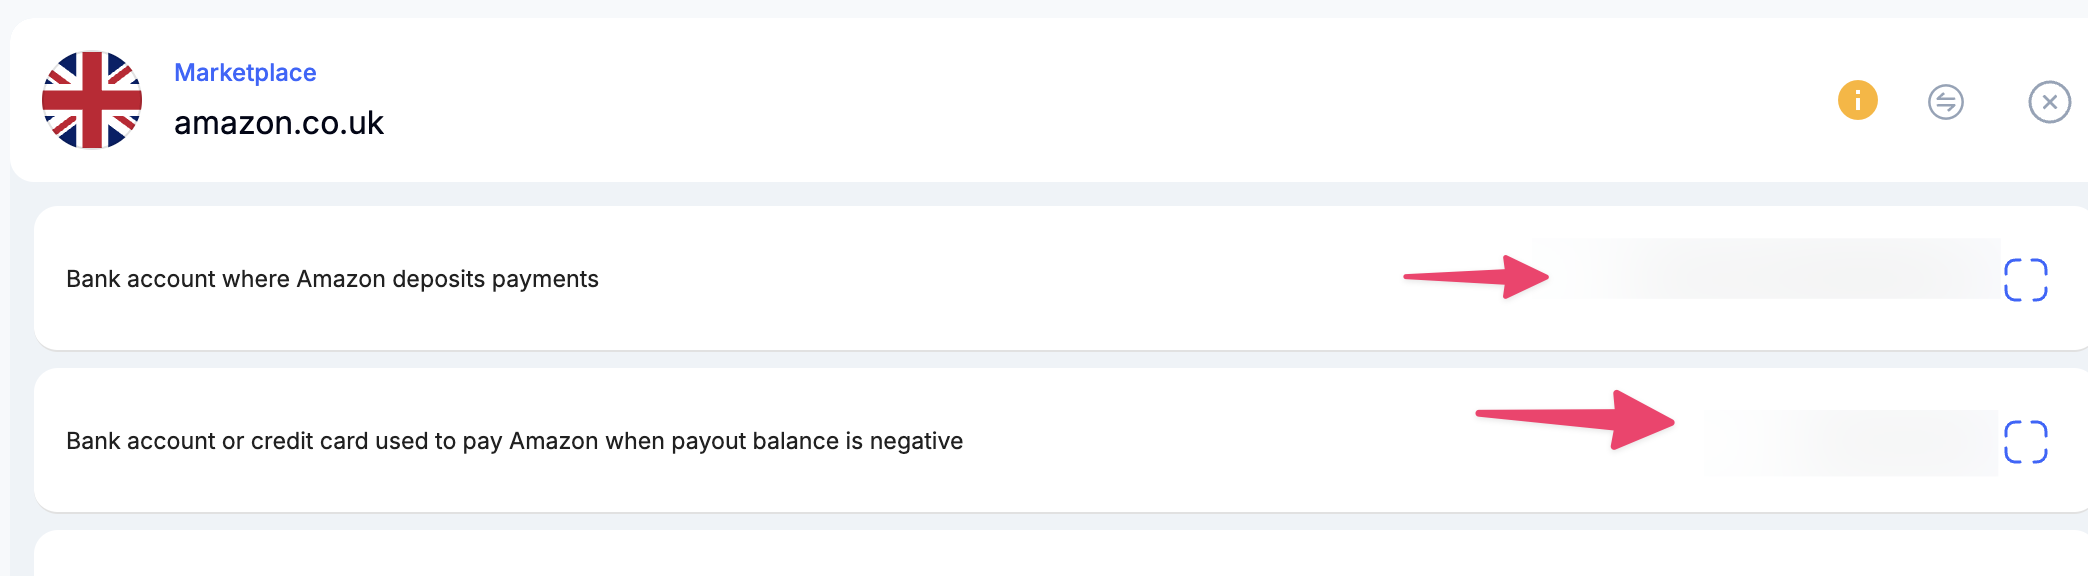Click 'Bank account or credit card used' label

point(514,441)
